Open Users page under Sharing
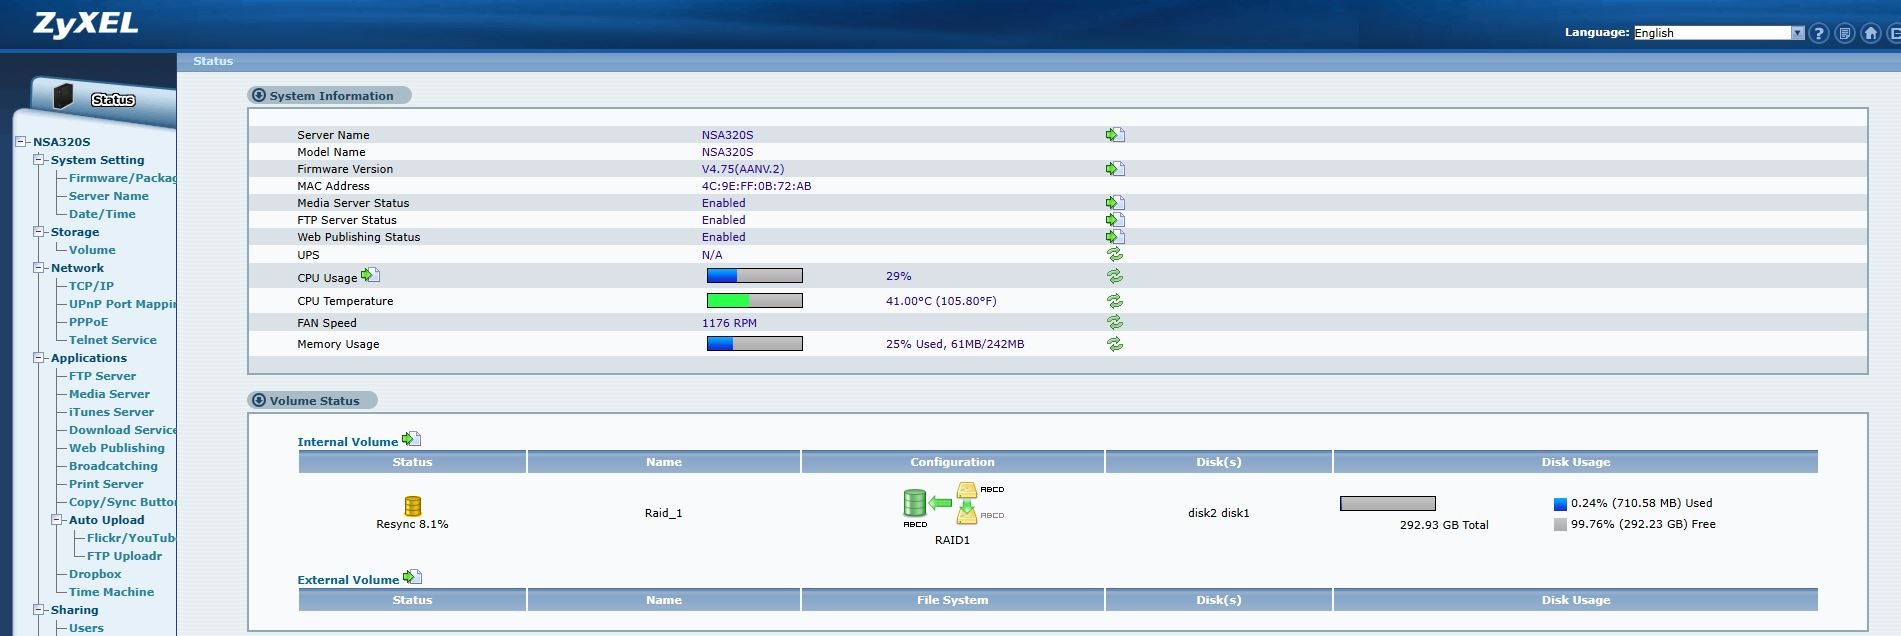Viewport: 1901px width, 636px height. pyautogui.click(x=86, y=628)
